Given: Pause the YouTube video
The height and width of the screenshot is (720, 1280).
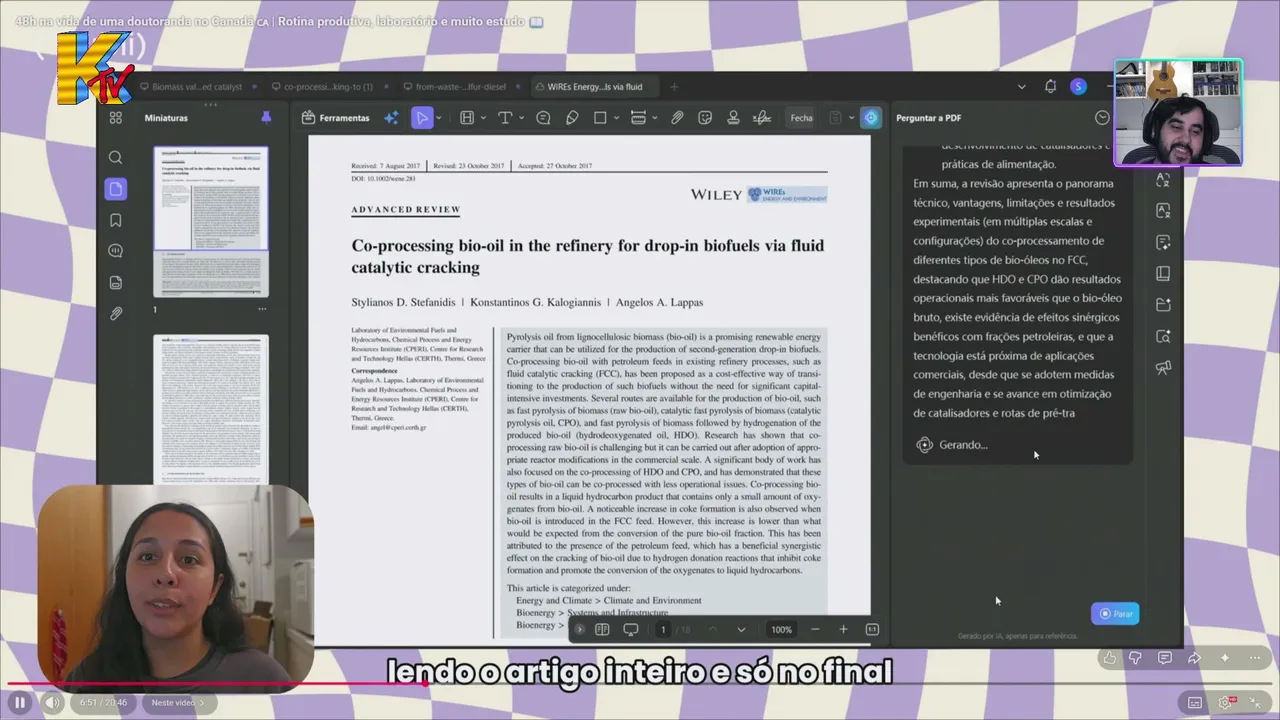Looking at the screenshot, I should [19, 703].
